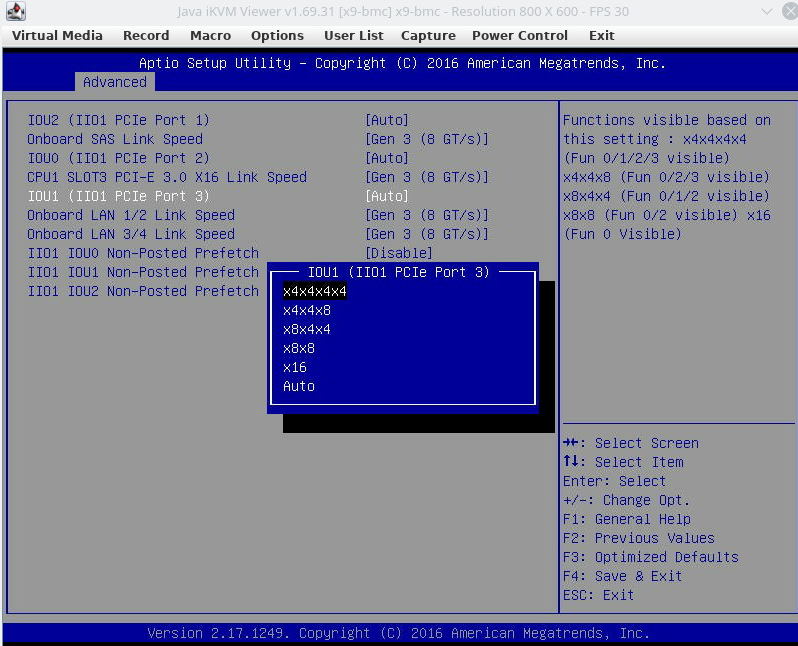
Task: Click LAN 3/4 [Gen 3 (8 GT/s)] value
Action: point(426,234)
